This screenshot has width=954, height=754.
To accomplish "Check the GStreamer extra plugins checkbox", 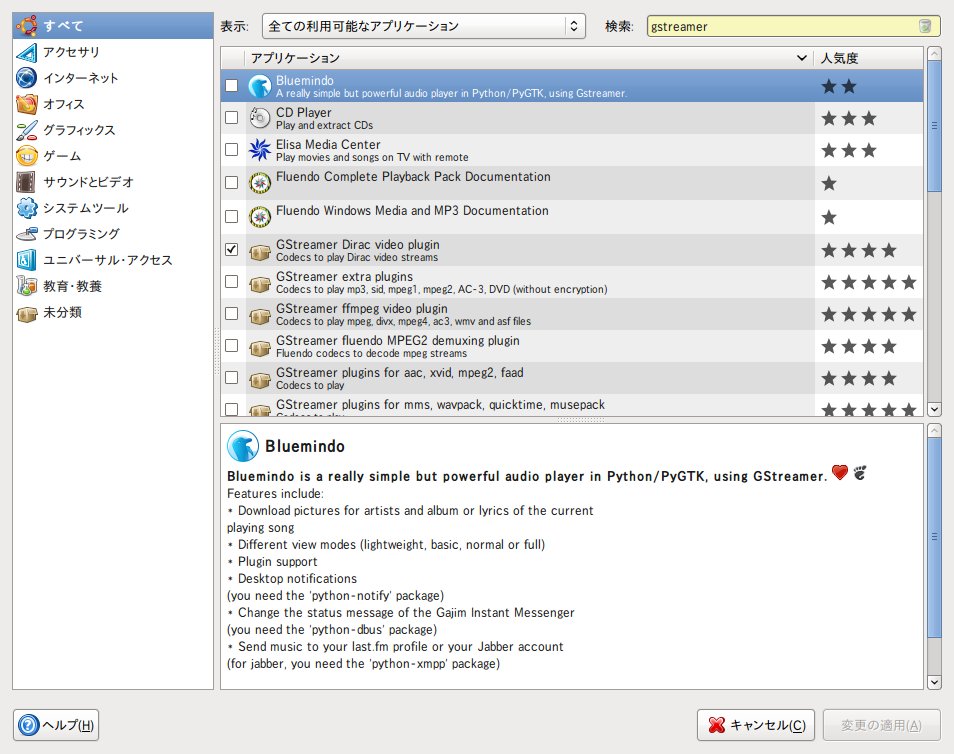I will coord(232,282).
